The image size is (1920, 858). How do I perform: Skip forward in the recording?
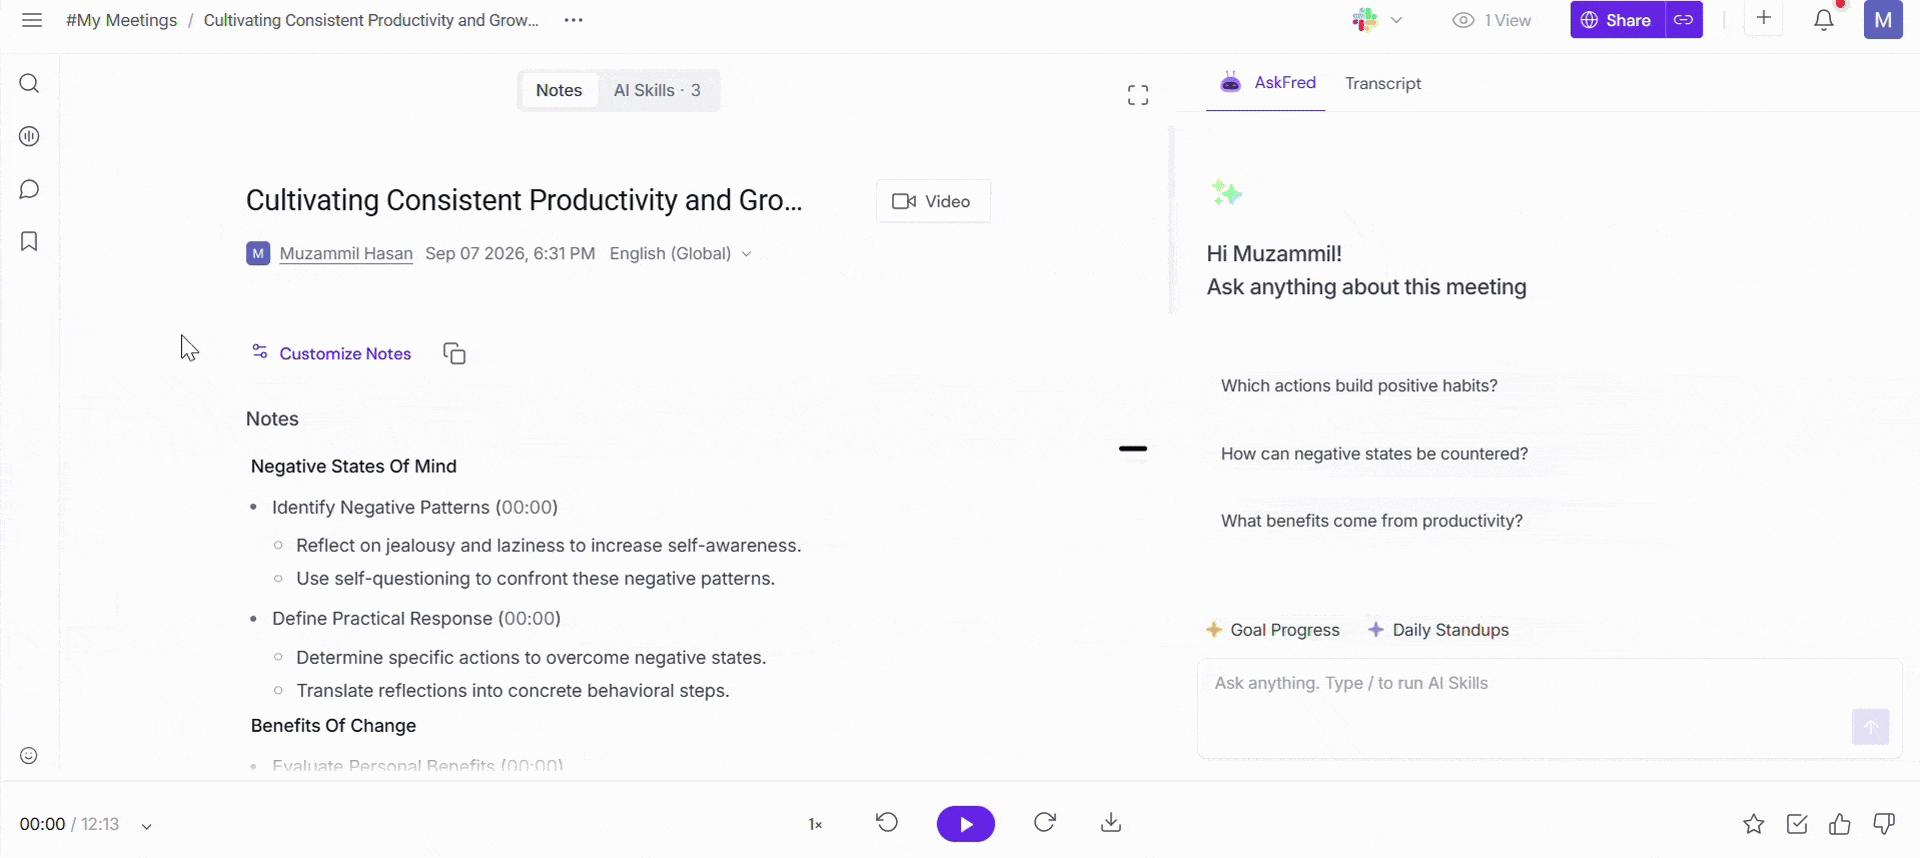point(1045,822)
